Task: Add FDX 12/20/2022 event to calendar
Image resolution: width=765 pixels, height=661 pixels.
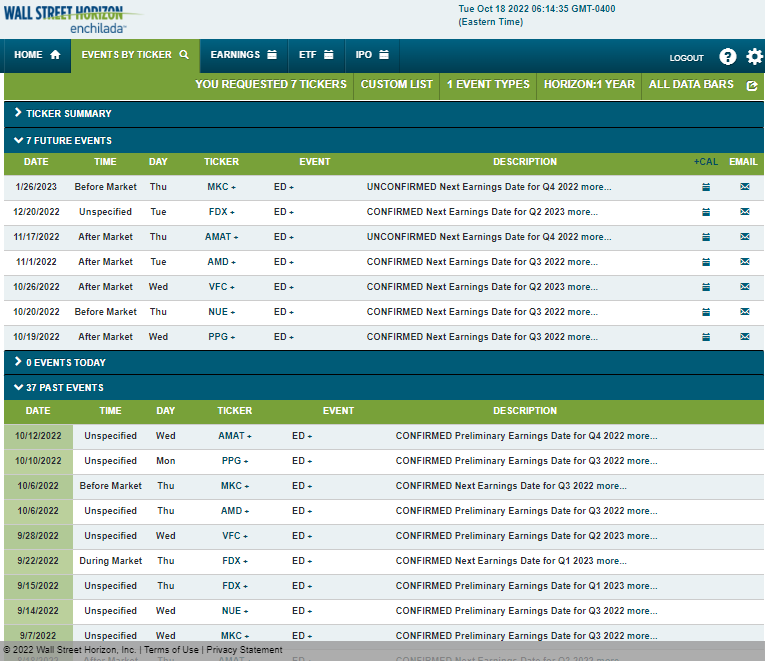Action: (705, 212)
